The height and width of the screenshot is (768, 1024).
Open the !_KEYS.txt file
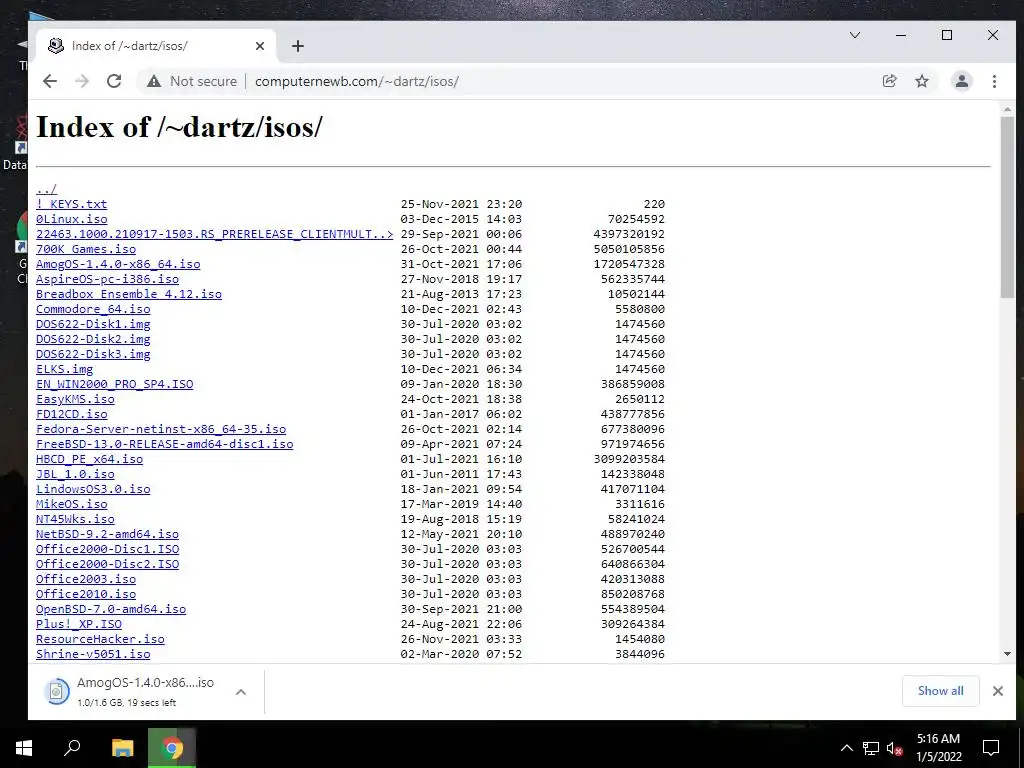[71, 204]
